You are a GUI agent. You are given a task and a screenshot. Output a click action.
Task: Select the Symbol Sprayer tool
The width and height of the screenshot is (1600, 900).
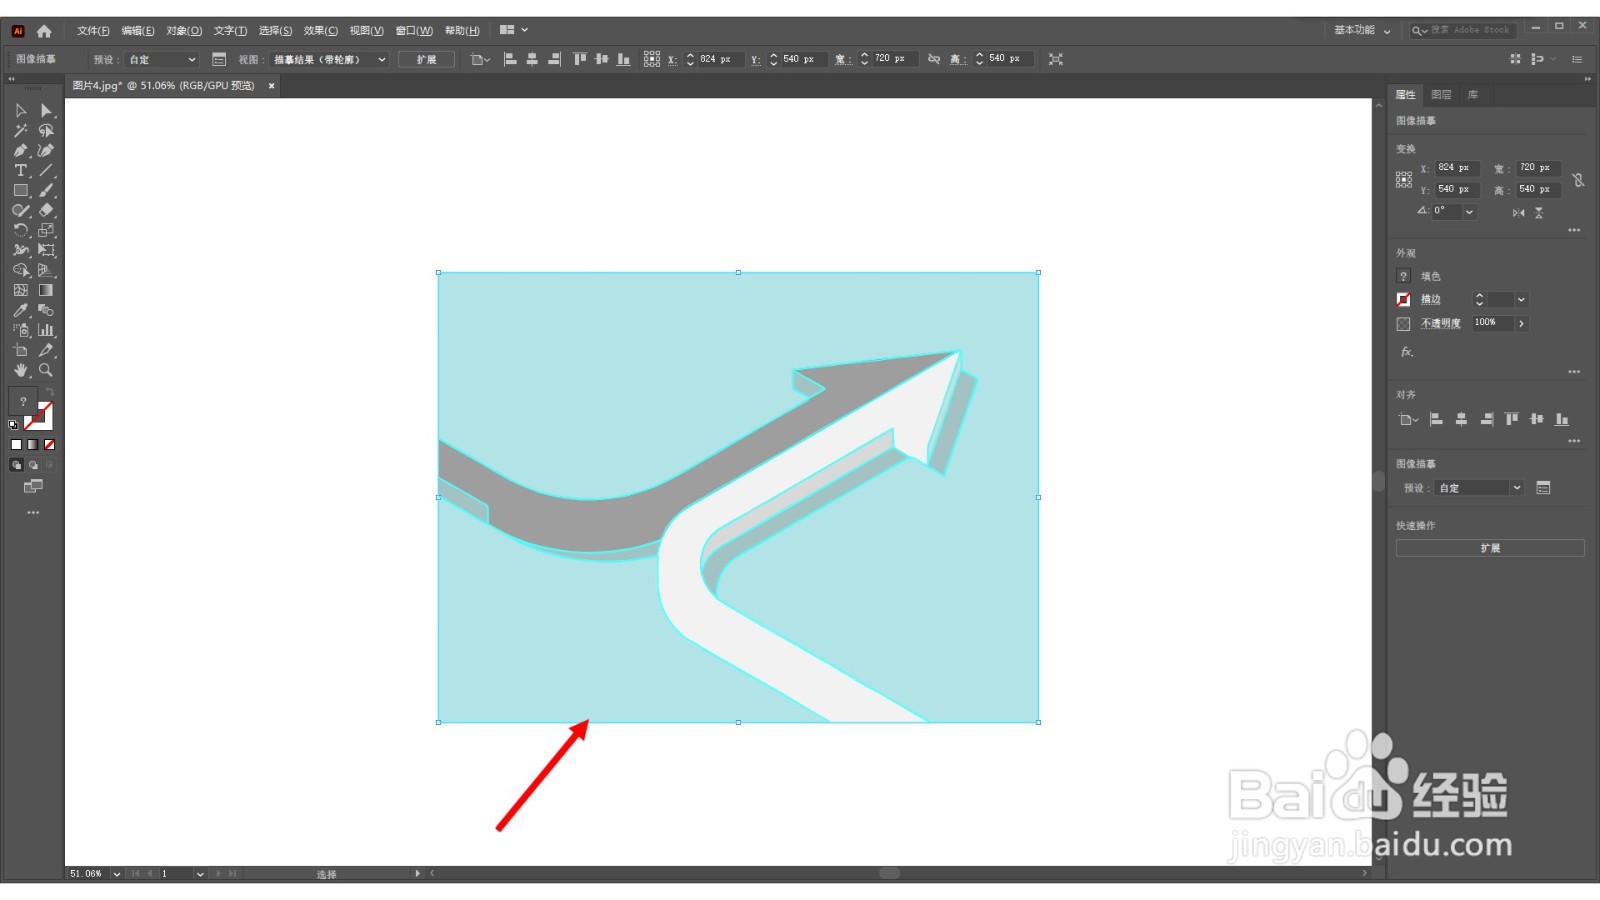tap(21, 331)
